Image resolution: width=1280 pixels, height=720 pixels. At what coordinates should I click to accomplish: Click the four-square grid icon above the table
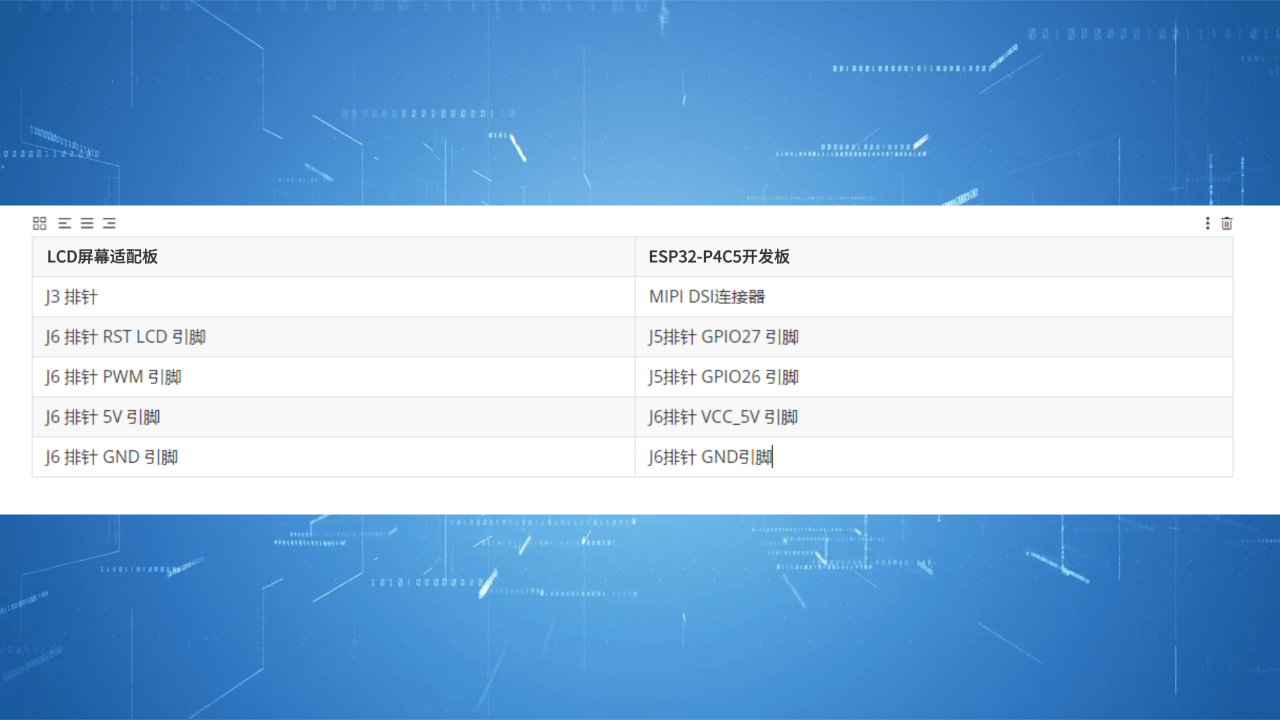(x=40, y=223)
